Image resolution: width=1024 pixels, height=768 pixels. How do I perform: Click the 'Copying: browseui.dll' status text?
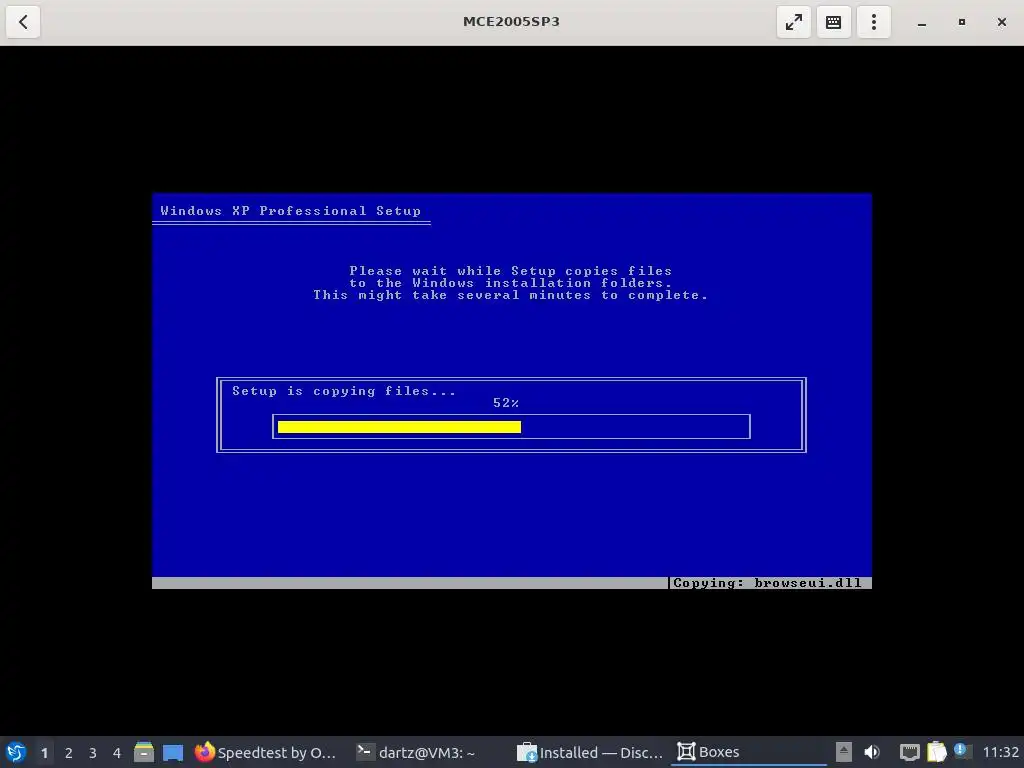(x=767, y=583)
